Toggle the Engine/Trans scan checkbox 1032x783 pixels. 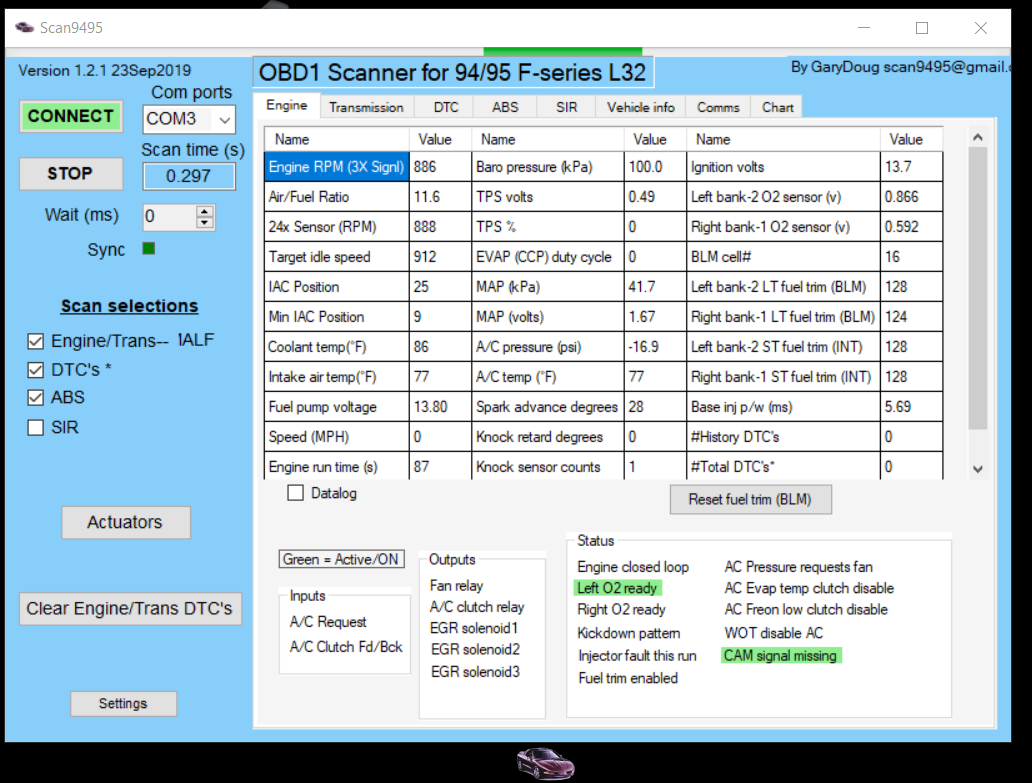pyautogui.click(x=36, y=341)
